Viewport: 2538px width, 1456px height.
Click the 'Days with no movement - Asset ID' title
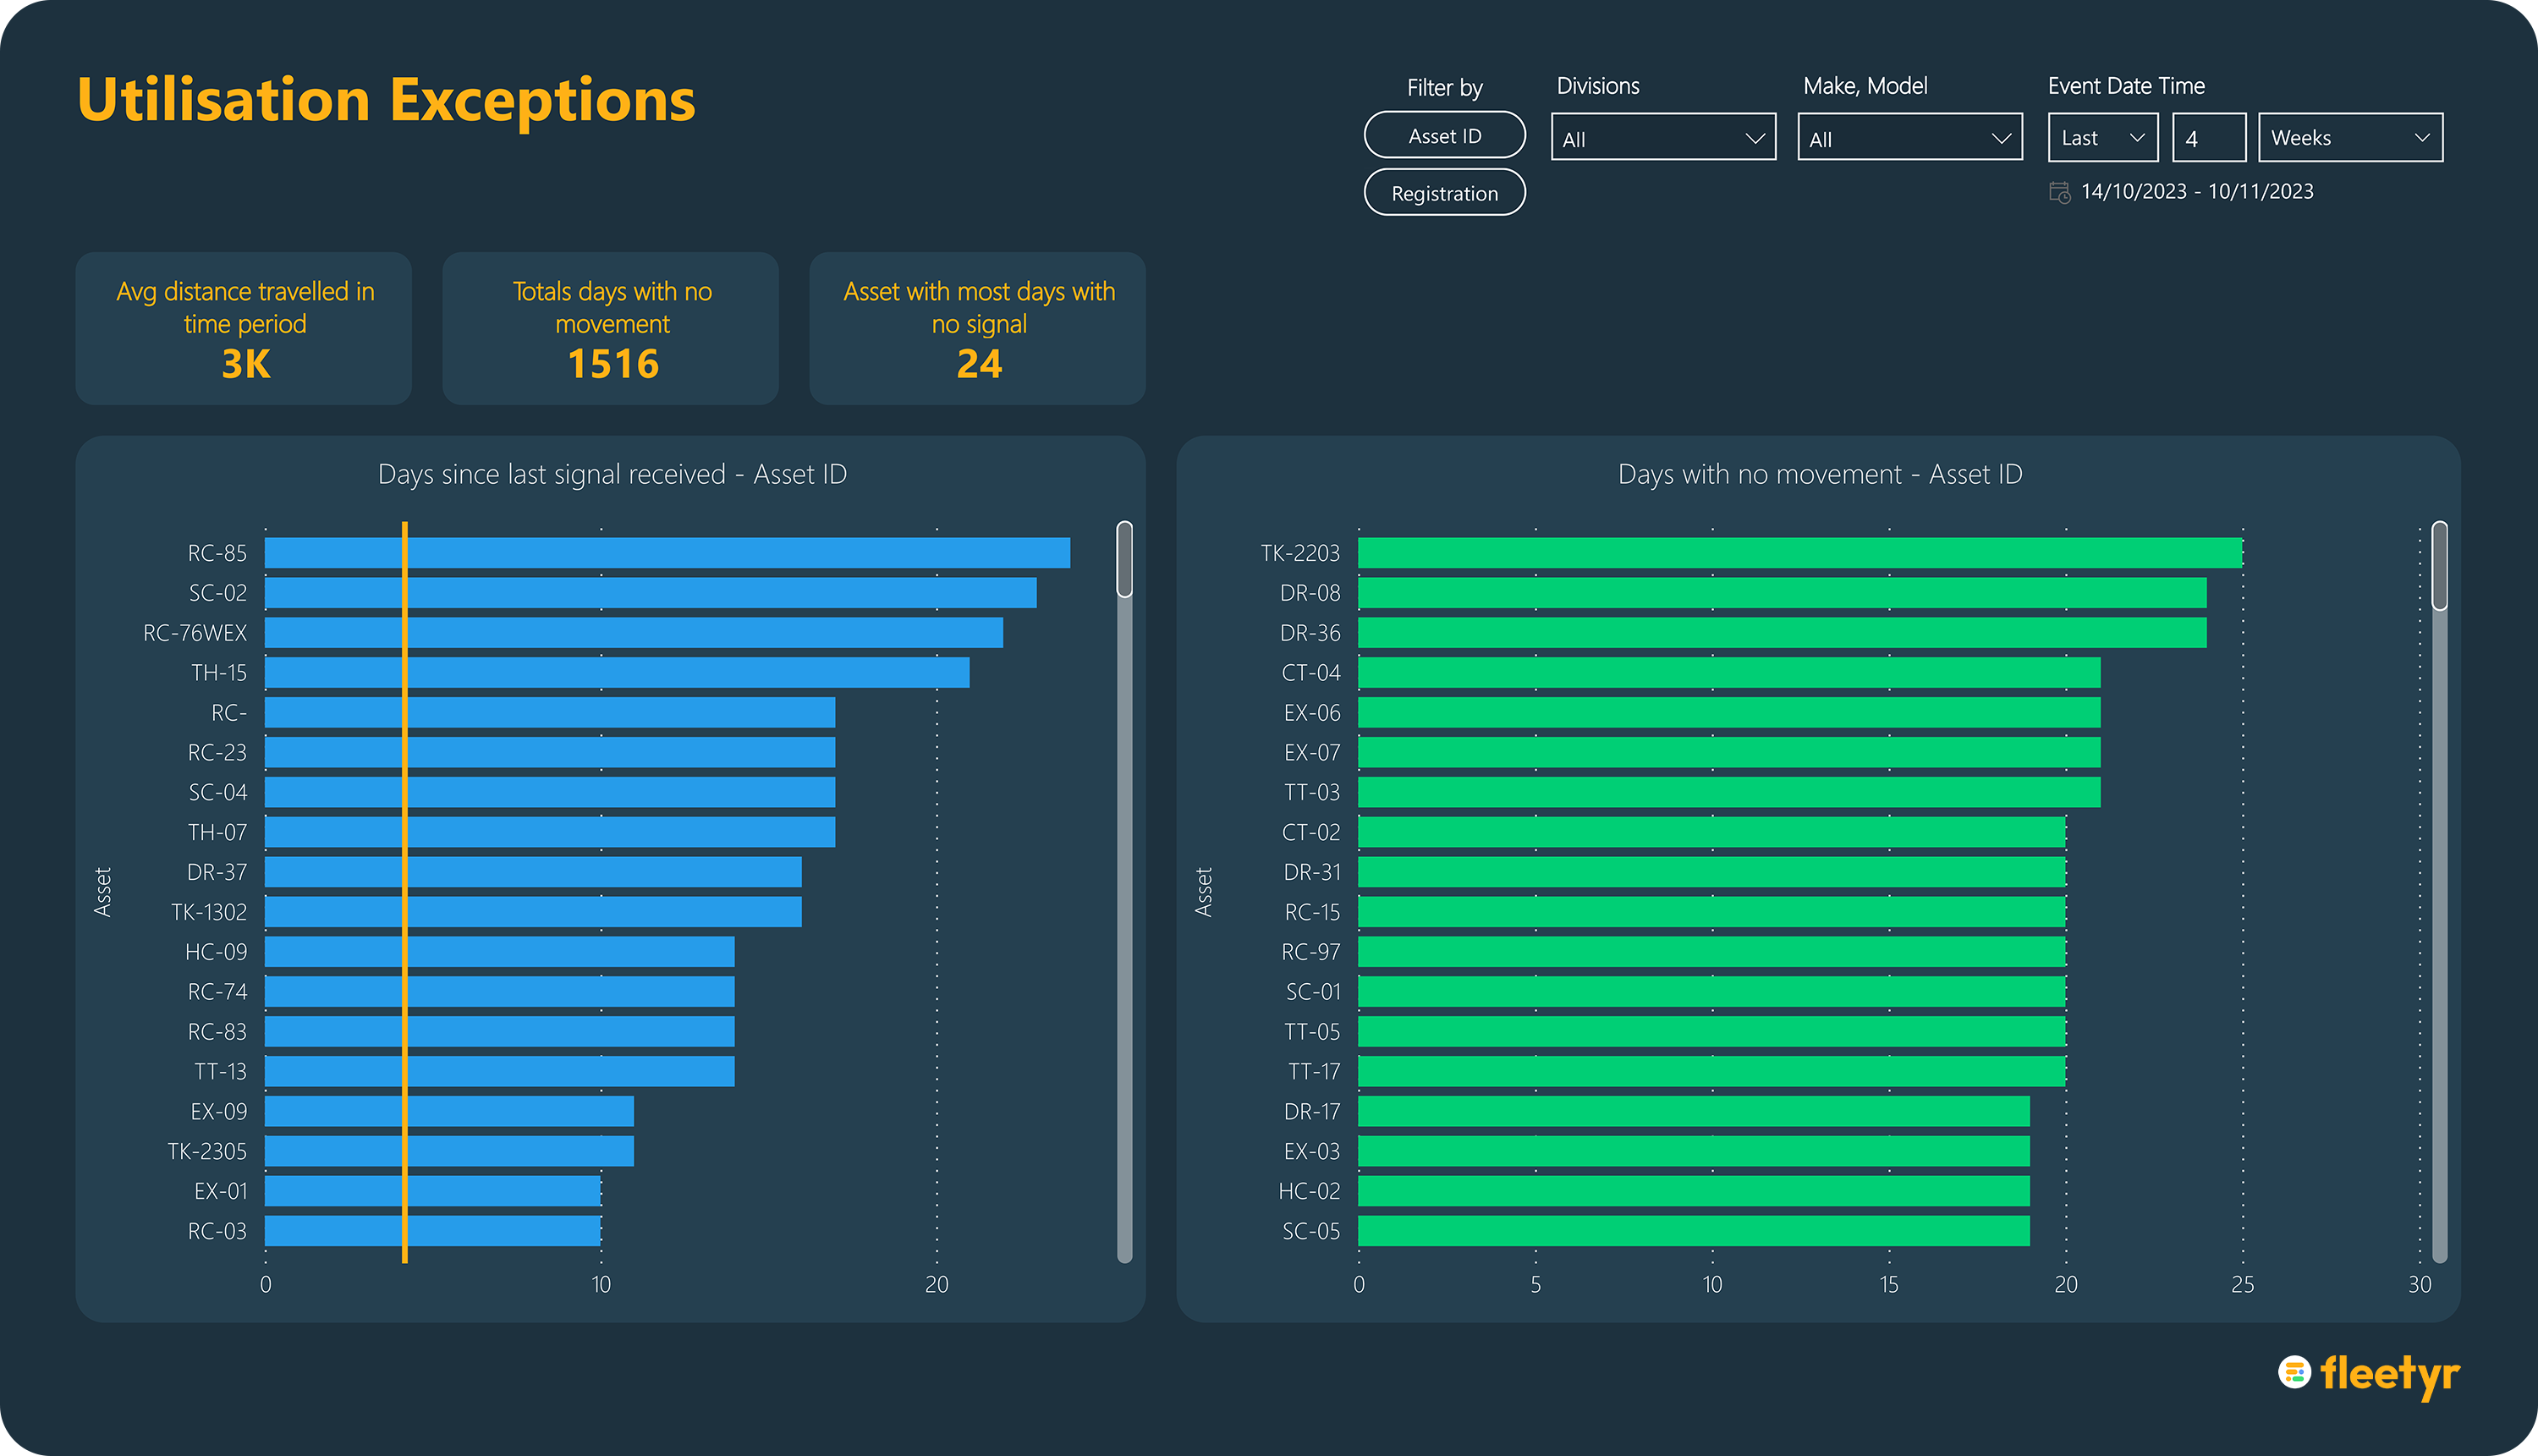pos(1820,474)
